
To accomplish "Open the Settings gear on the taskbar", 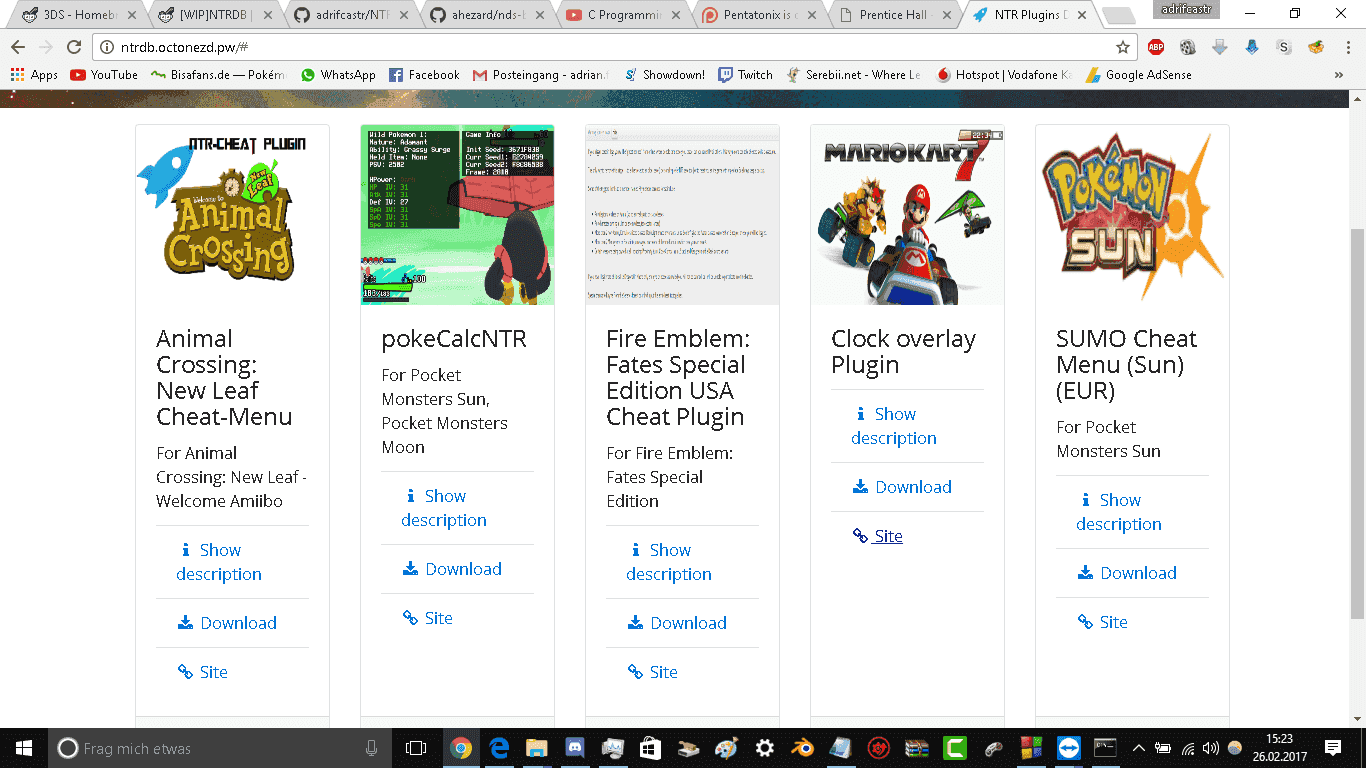I will click(x=764, y=748).
